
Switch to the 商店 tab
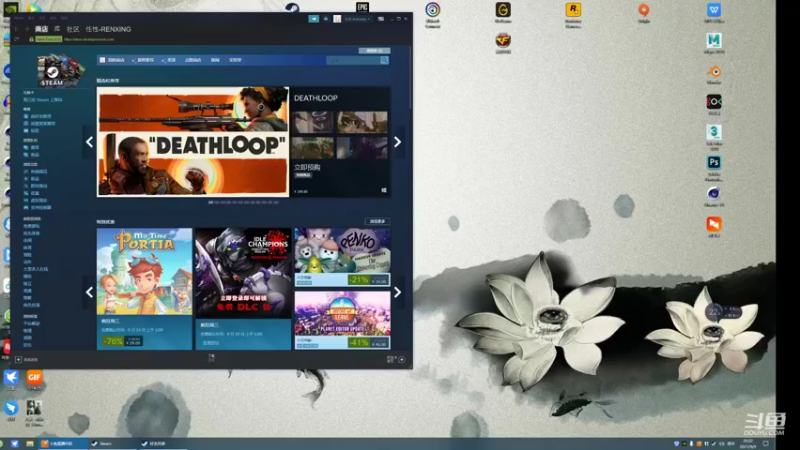41,29
